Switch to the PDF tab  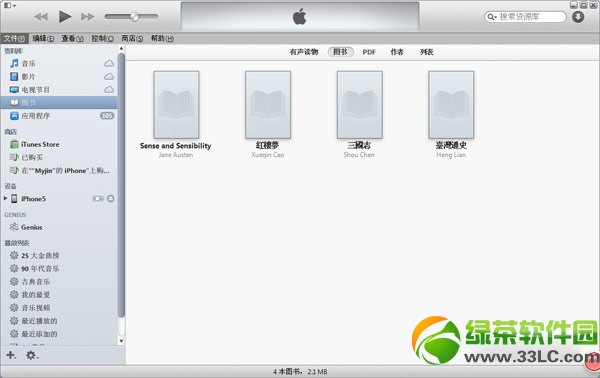click(369, 52)
